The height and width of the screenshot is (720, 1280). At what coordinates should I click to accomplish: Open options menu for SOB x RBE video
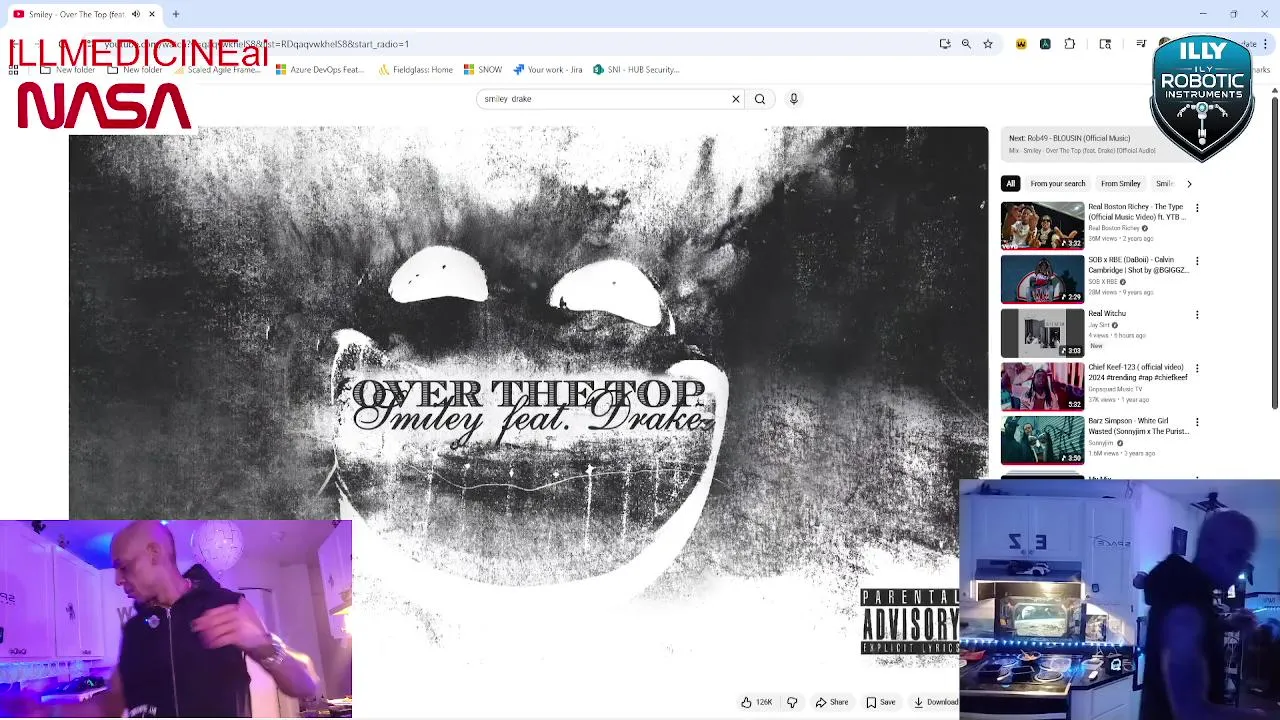point(1197,261)
